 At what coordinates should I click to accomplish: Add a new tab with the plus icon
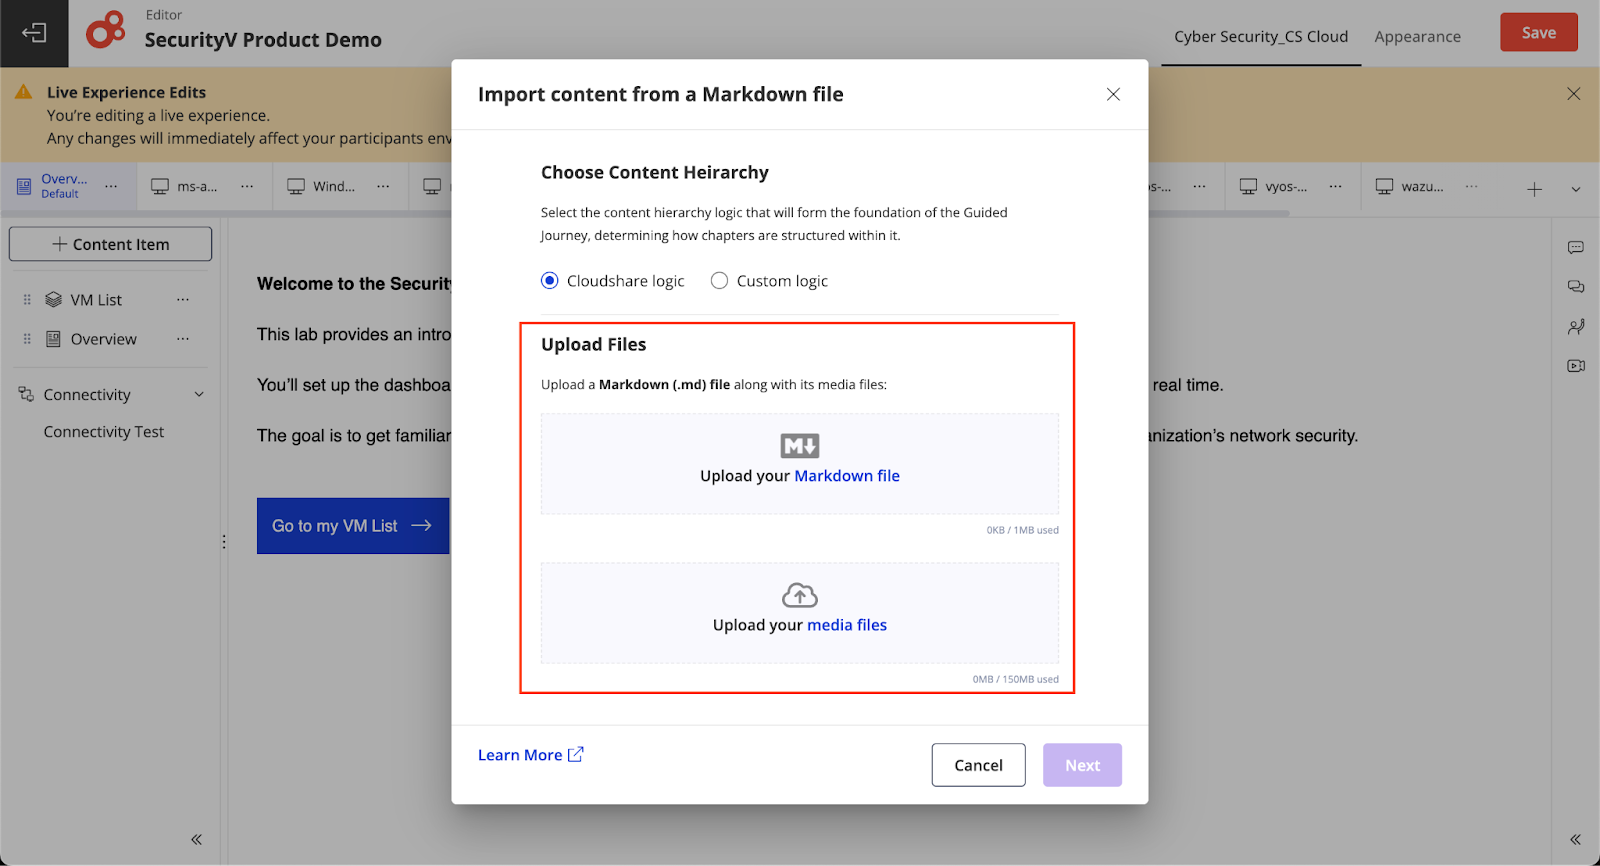[x=1534, y=189]
